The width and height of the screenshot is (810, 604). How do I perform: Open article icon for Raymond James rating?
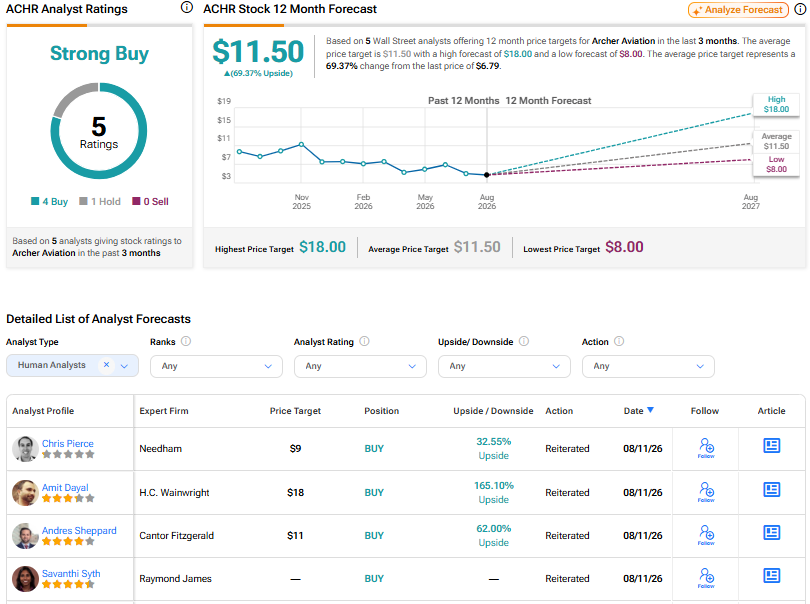[771, 575]
